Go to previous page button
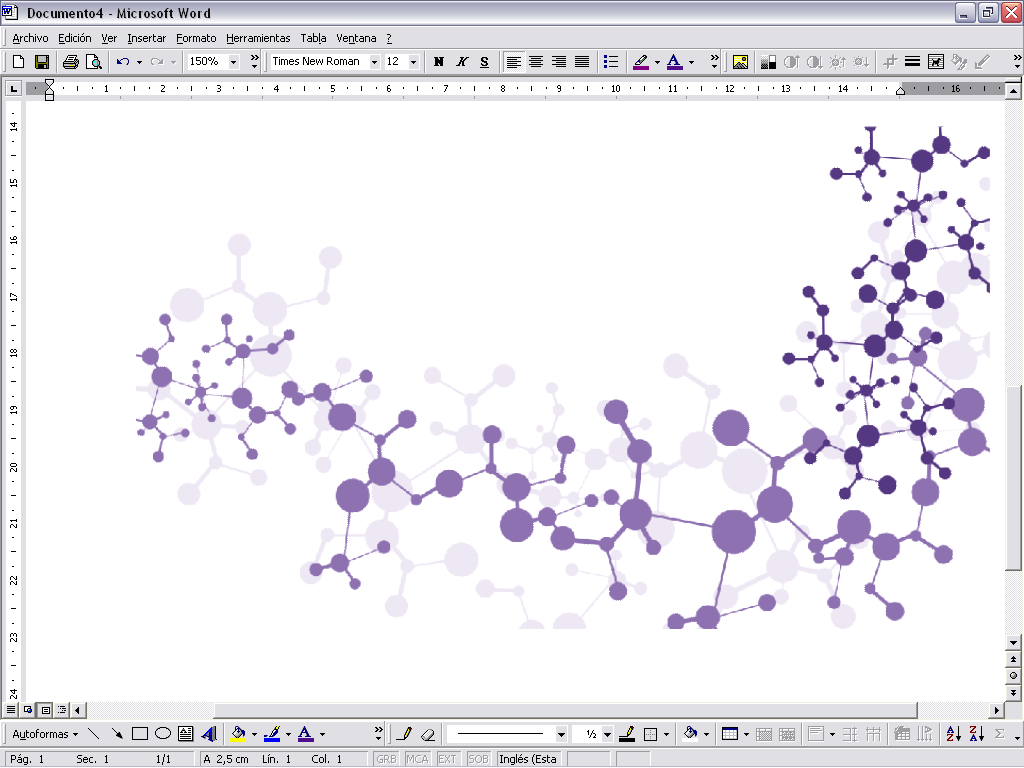This screenshot has height=768, width=1024. (x=1013, y=660)
